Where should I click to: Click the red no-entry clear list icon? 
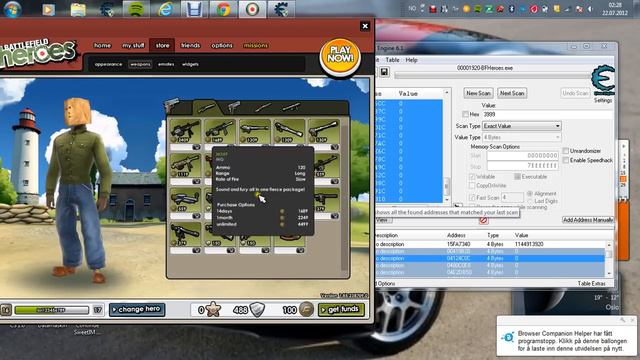[483, 220]
